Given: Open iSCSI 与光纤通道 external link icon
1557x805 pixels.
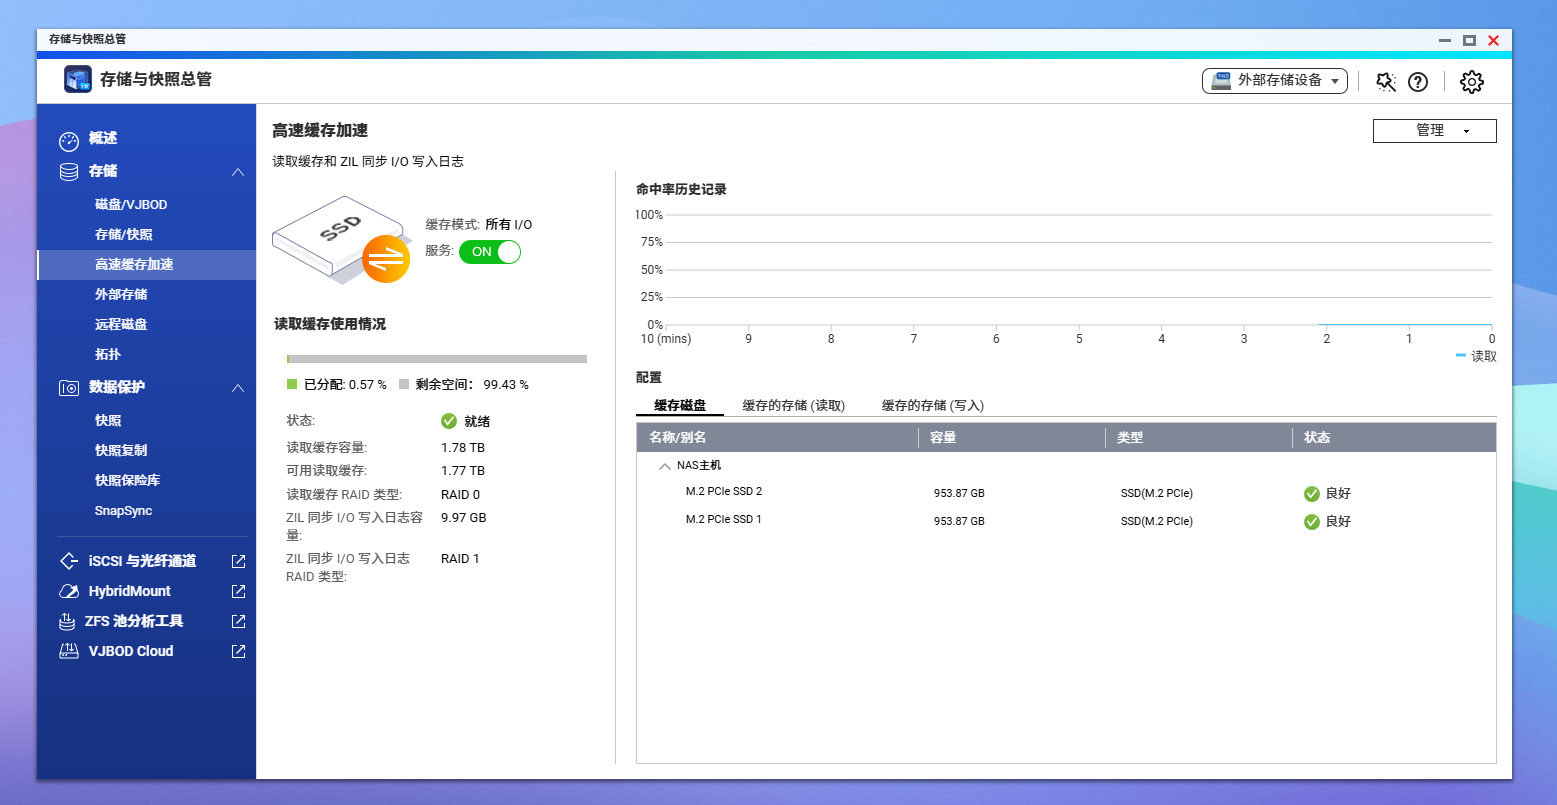Looking at the screenshot, I should 238,562.
